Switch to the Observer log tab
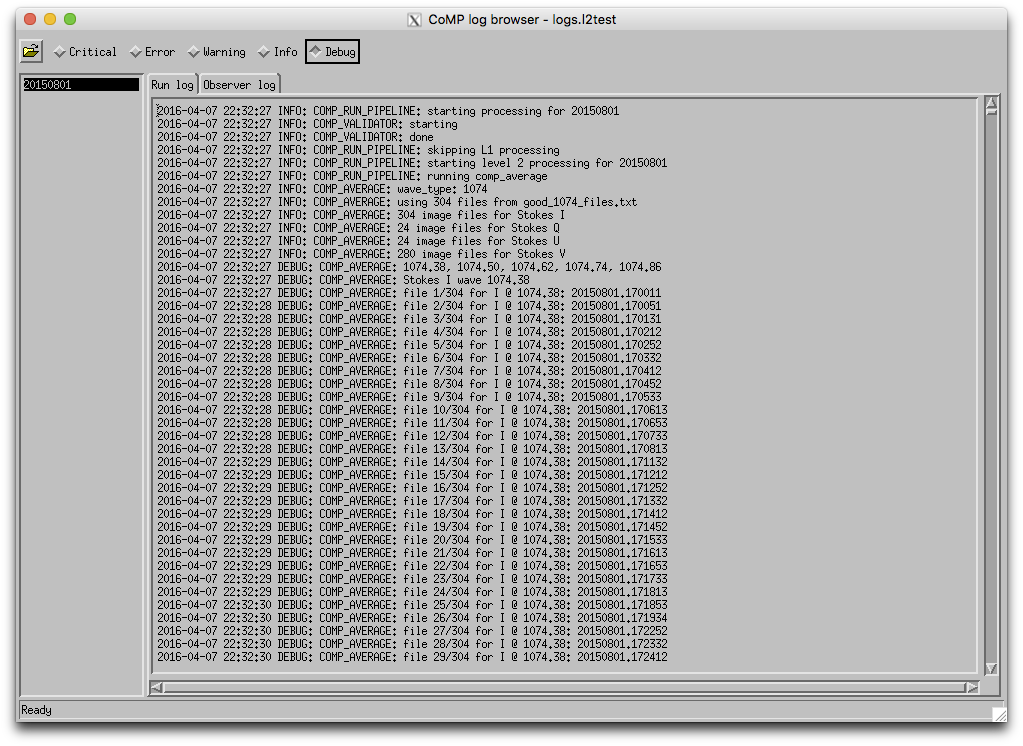This screenshot has width=1023, height=746. [x=239, y=84]
